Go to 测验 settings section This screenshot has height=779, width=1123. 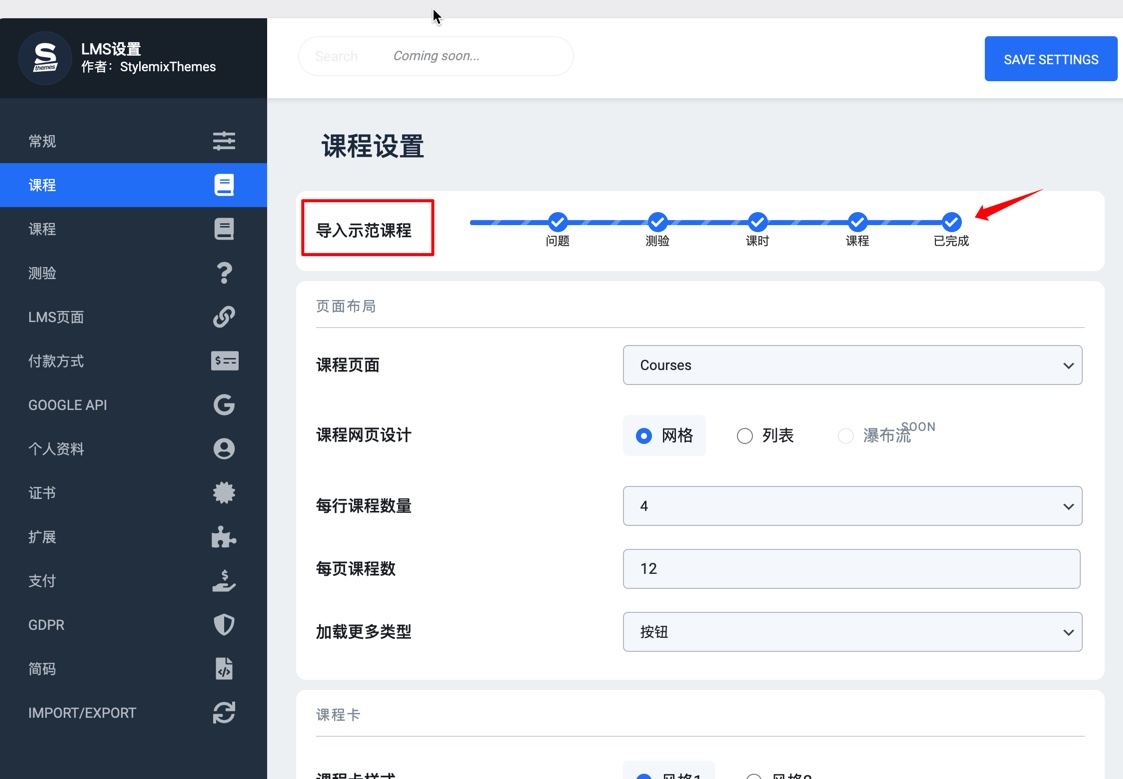(133, 273)
